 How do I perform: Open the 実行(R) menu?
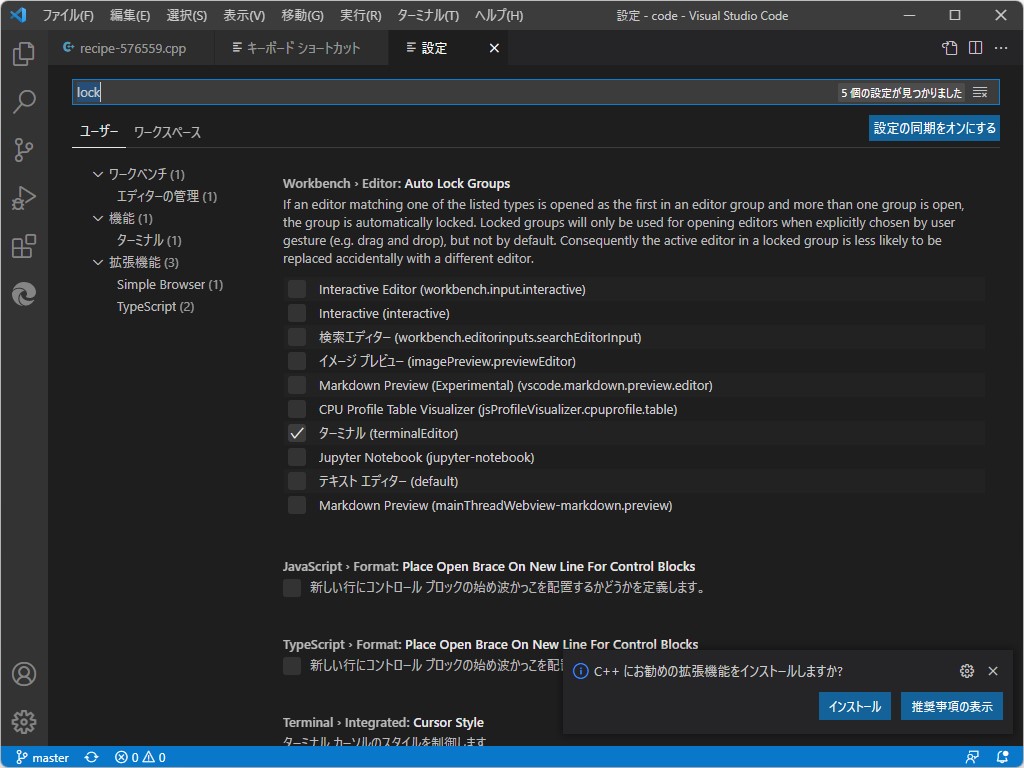click(360, 15)
